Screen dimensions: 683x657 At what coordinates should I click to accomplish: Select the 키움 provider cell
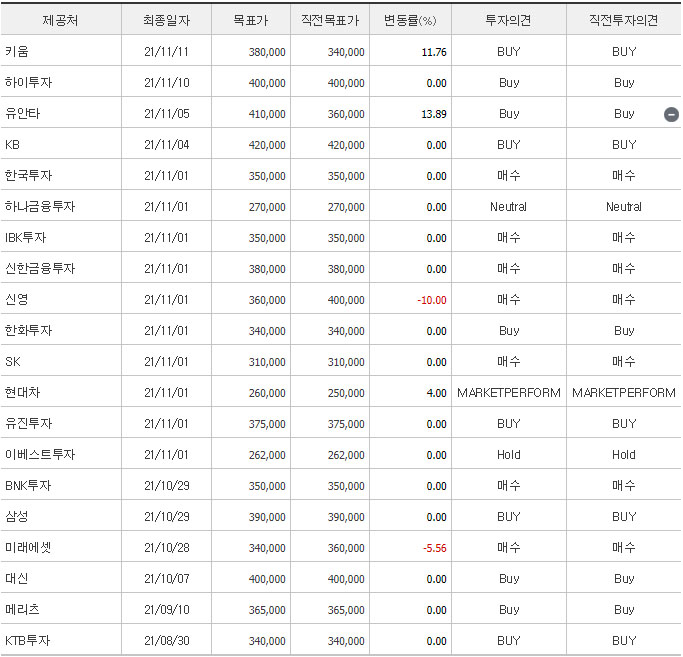click(x=61, y=51)
